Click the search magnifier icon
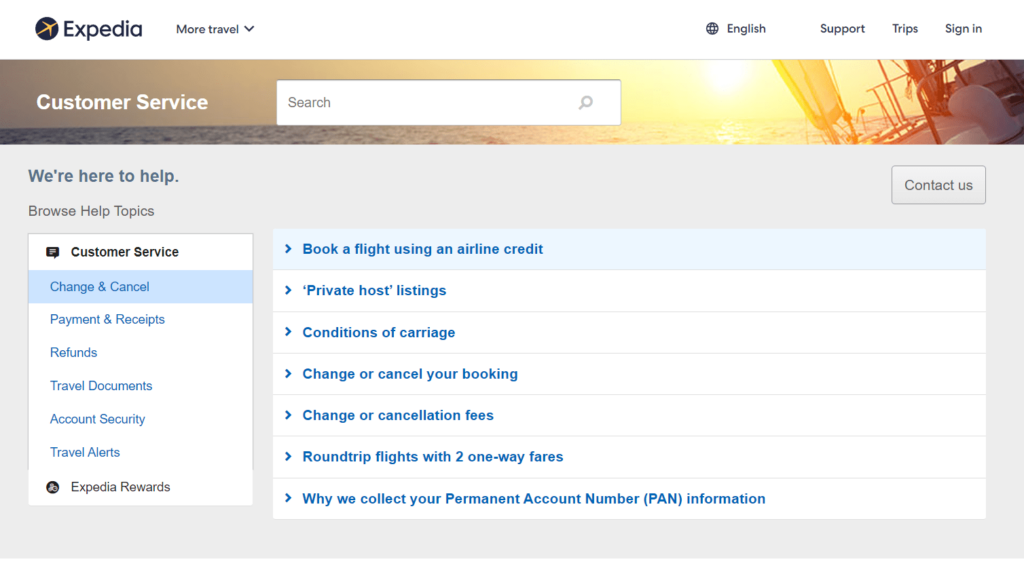Viewport: 1024px width, 568px height. click(586, 102)
